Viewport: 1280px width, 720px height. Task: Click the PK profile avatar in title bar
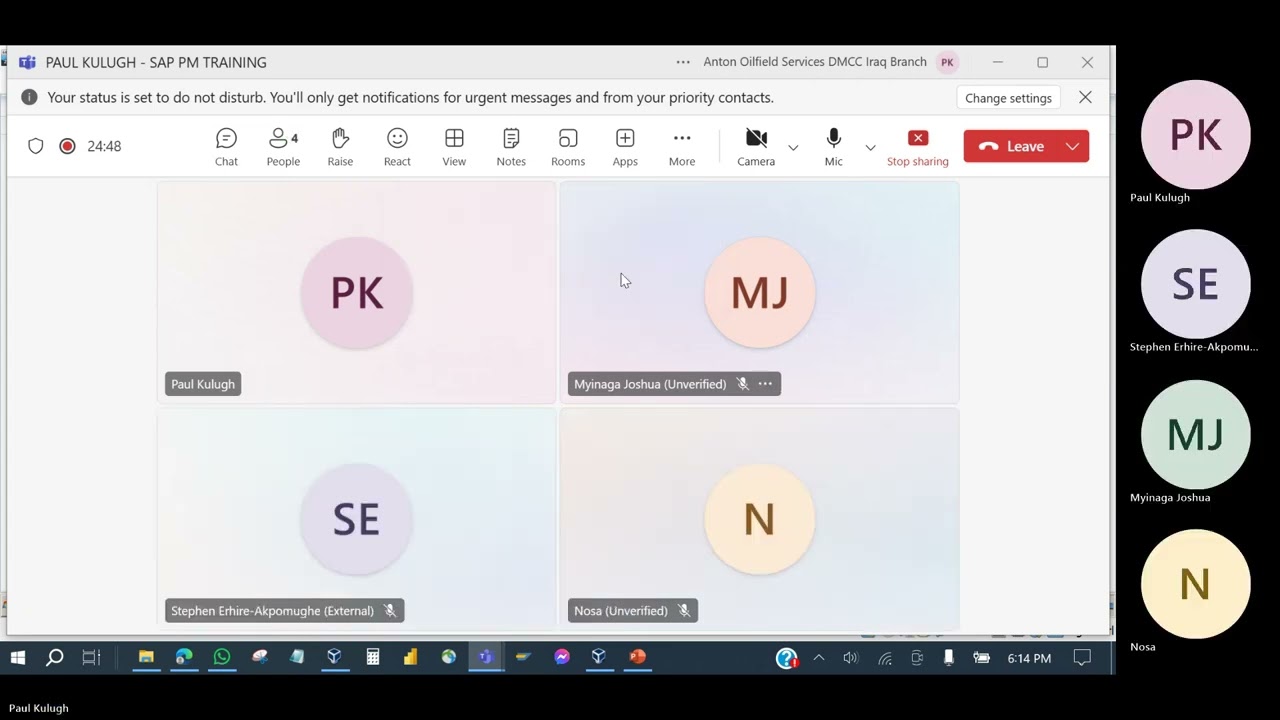coord(947,62)
